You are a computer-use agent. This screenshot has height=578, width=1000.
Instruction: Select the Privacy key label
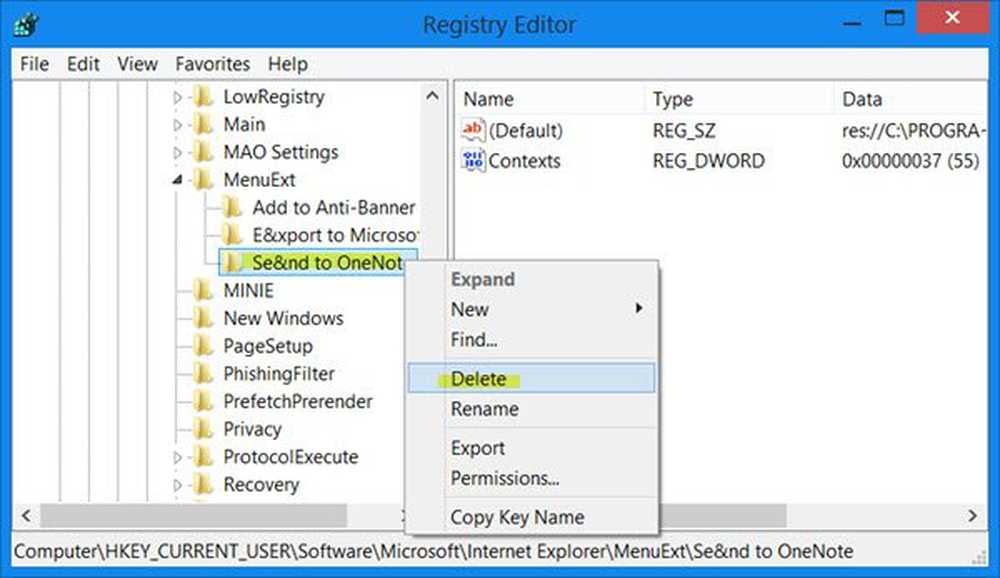click(253, 429)
